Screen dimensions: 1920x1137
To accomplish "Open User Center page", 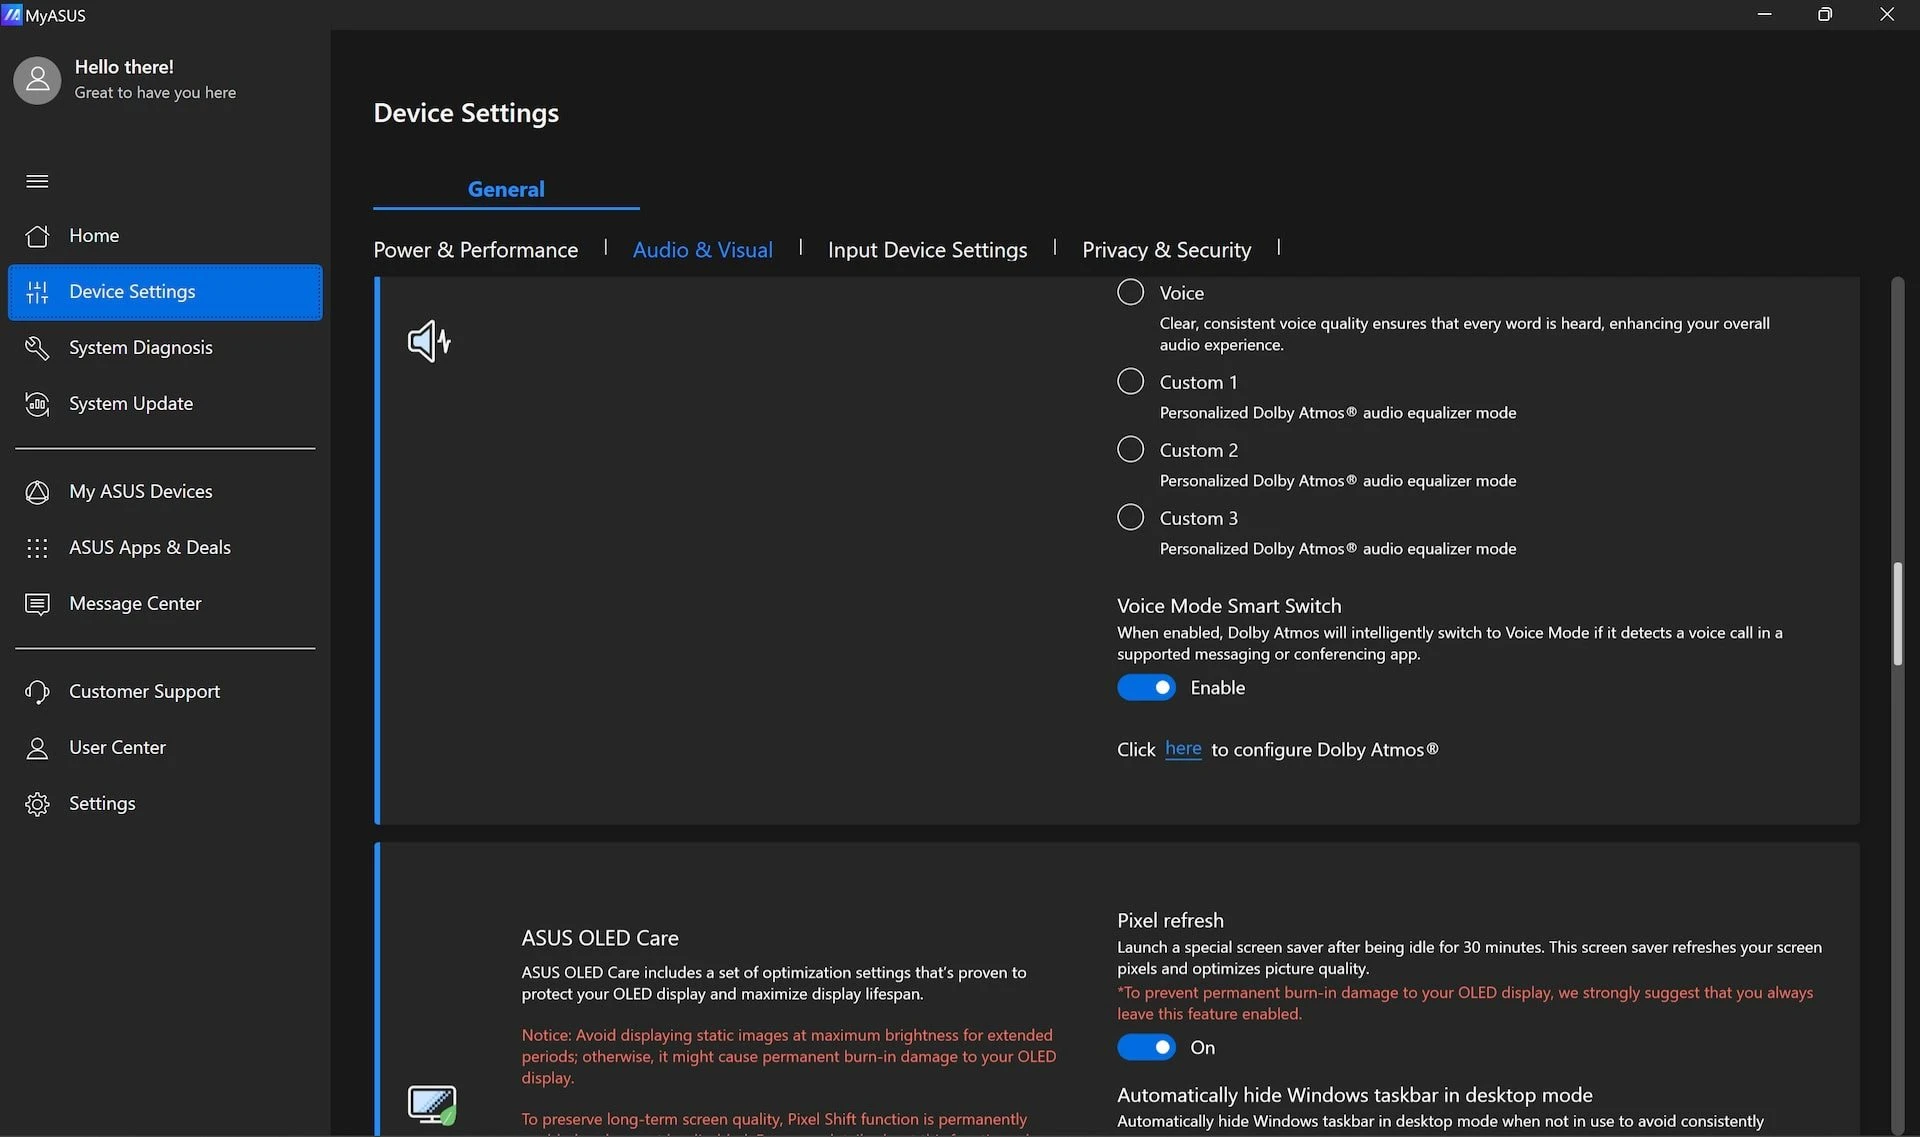I will tap(165, 748).
